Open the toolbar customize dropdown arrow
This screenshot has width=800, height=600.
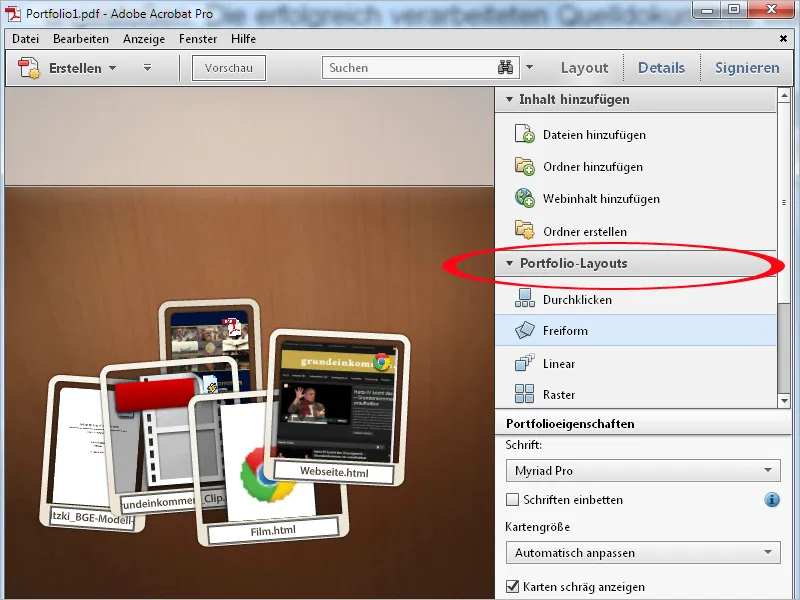point(147,67)
